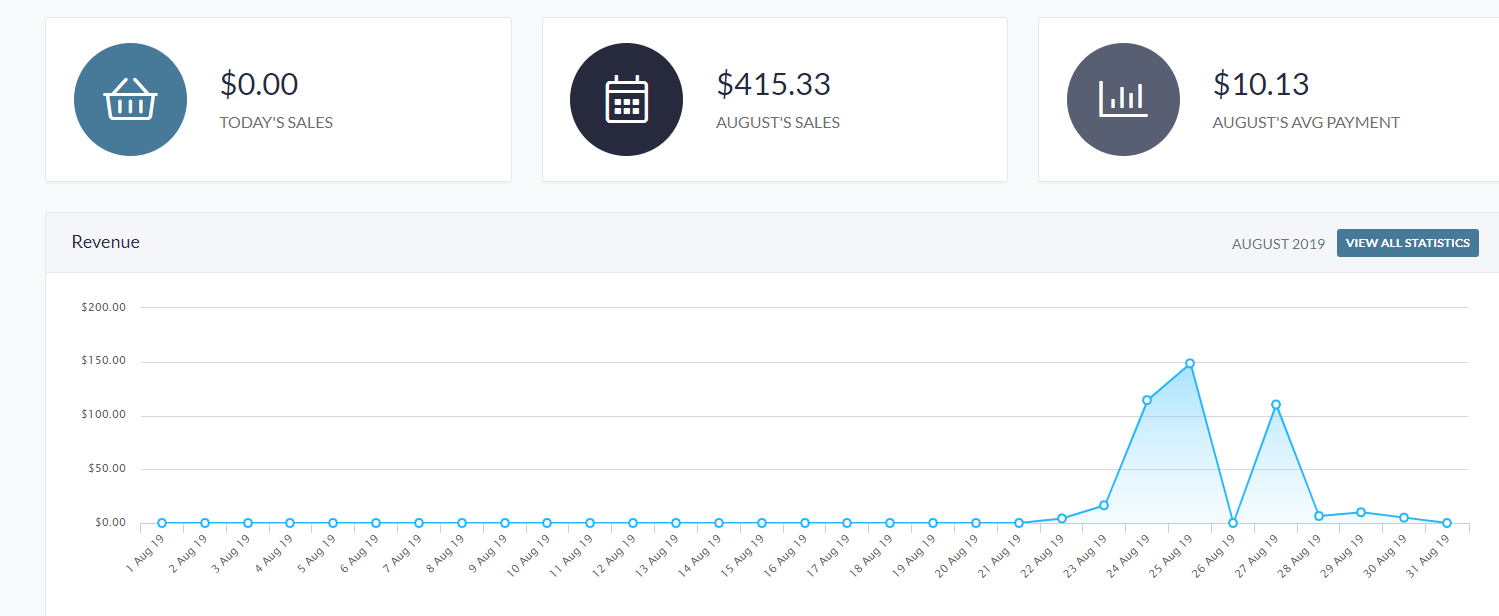Select the 31 Aug 19 data point
The height and width of the screenshot is (616, 1499).
[x=1446, y=523]
